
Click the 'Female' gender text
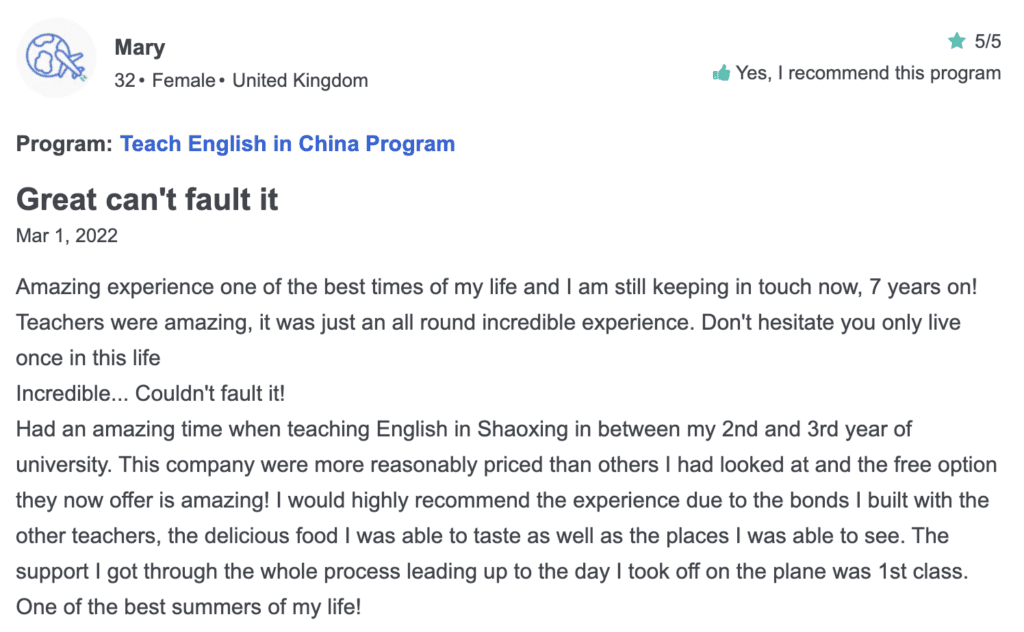pyautogui.click(x=184, y=80)
